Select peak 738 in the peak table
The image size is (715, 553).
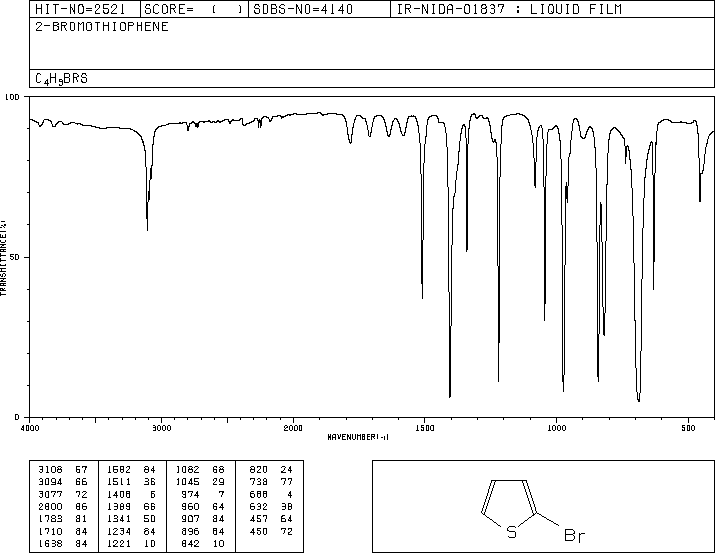point(271,482)
